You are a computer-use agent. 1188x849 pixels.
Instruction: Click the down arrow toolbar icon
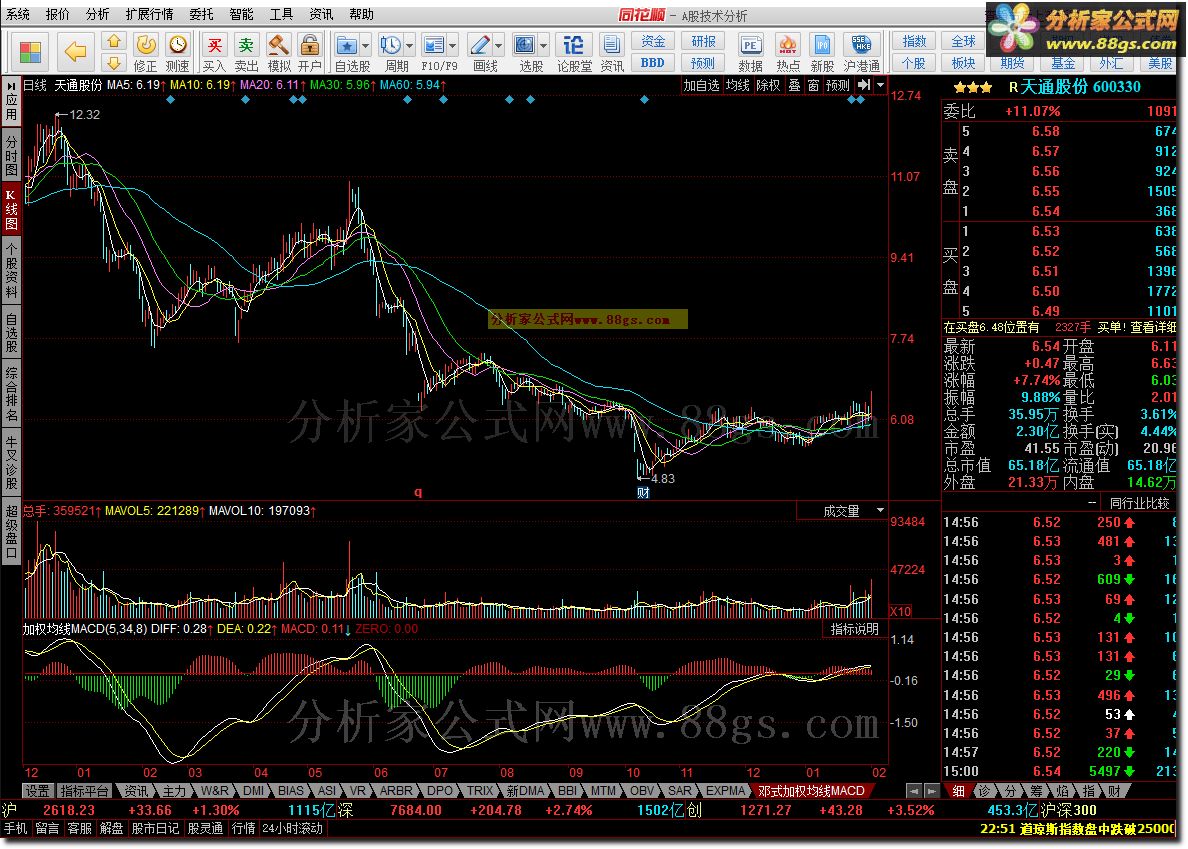pos(114,62)
